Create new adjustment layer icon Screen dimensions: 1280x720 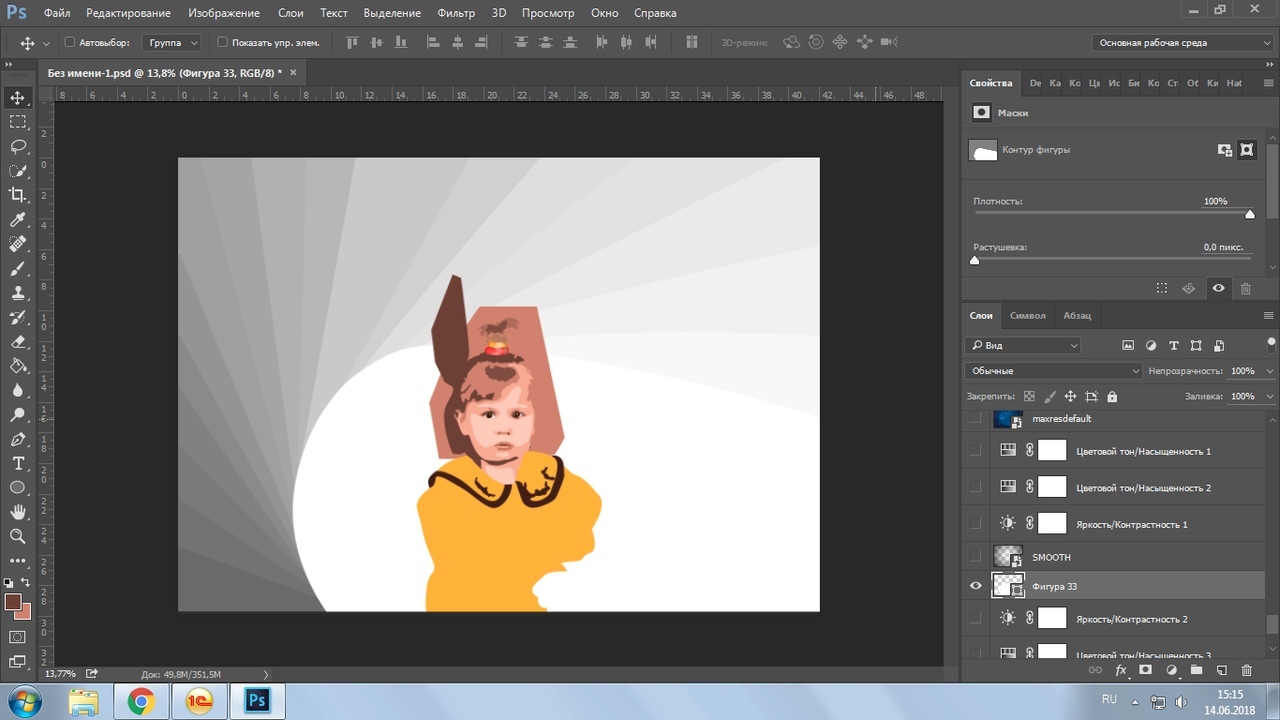tap(1171, 670)
